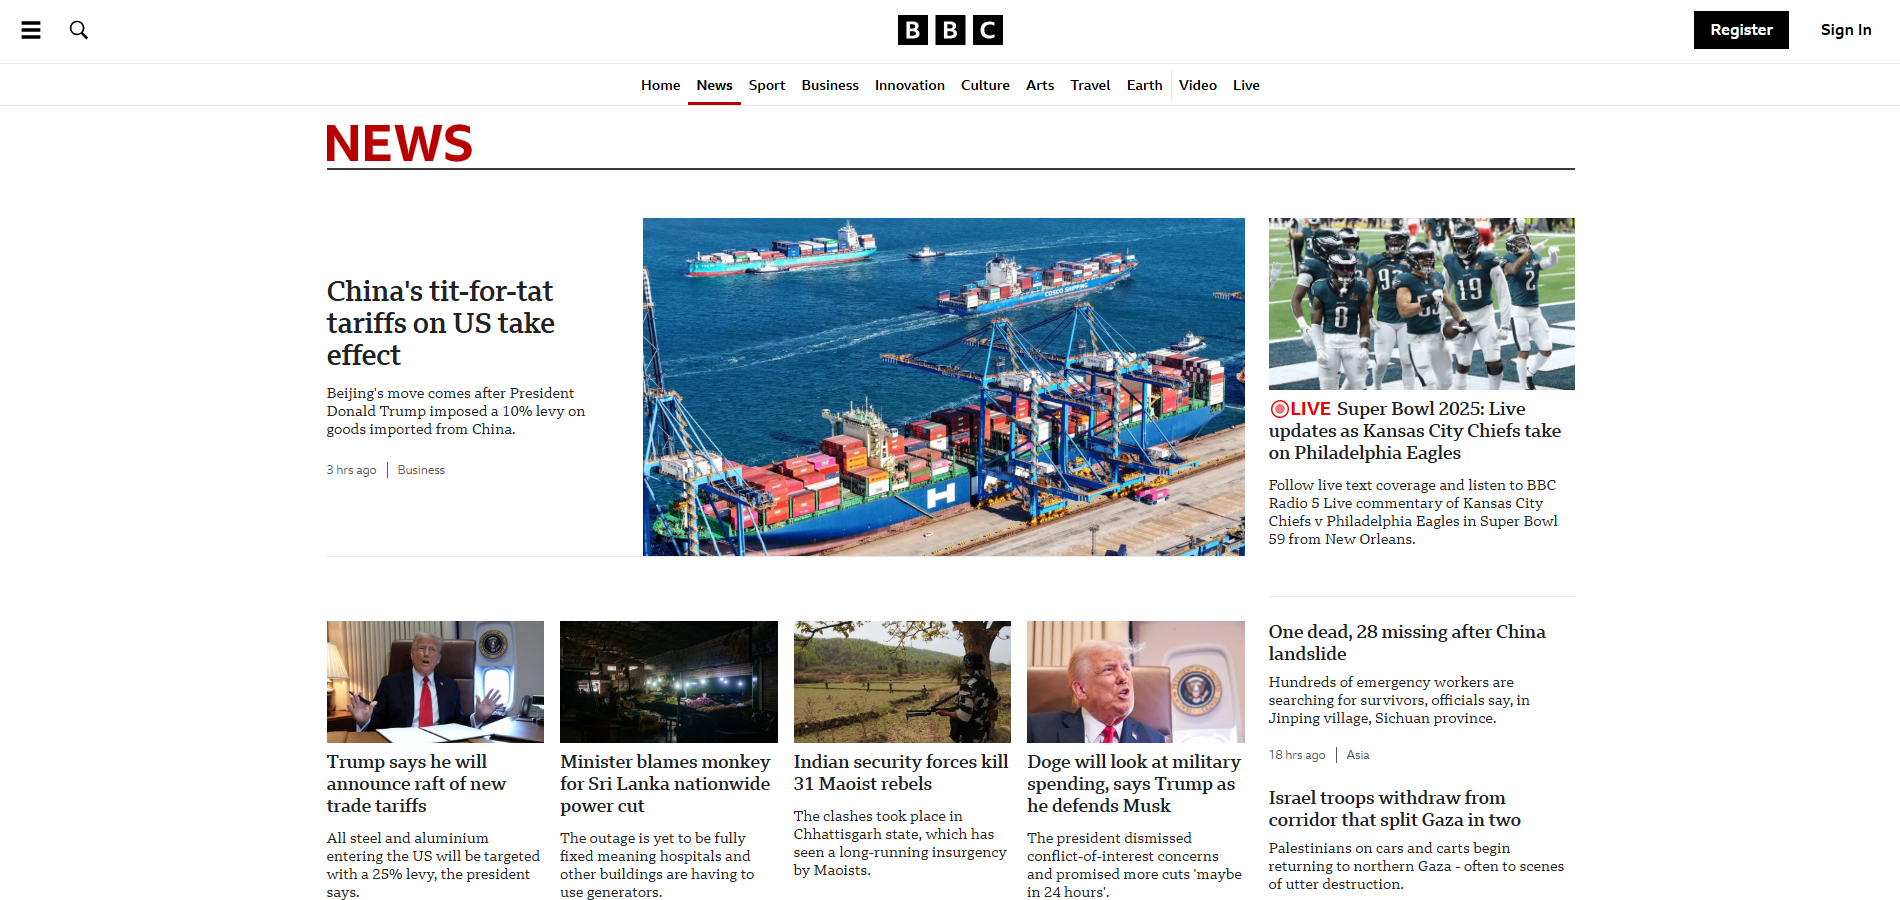1900x900 pixels.
Task: Click the Business tag under tariffs story
Action: pyautogui.click(x=421, y=470)
